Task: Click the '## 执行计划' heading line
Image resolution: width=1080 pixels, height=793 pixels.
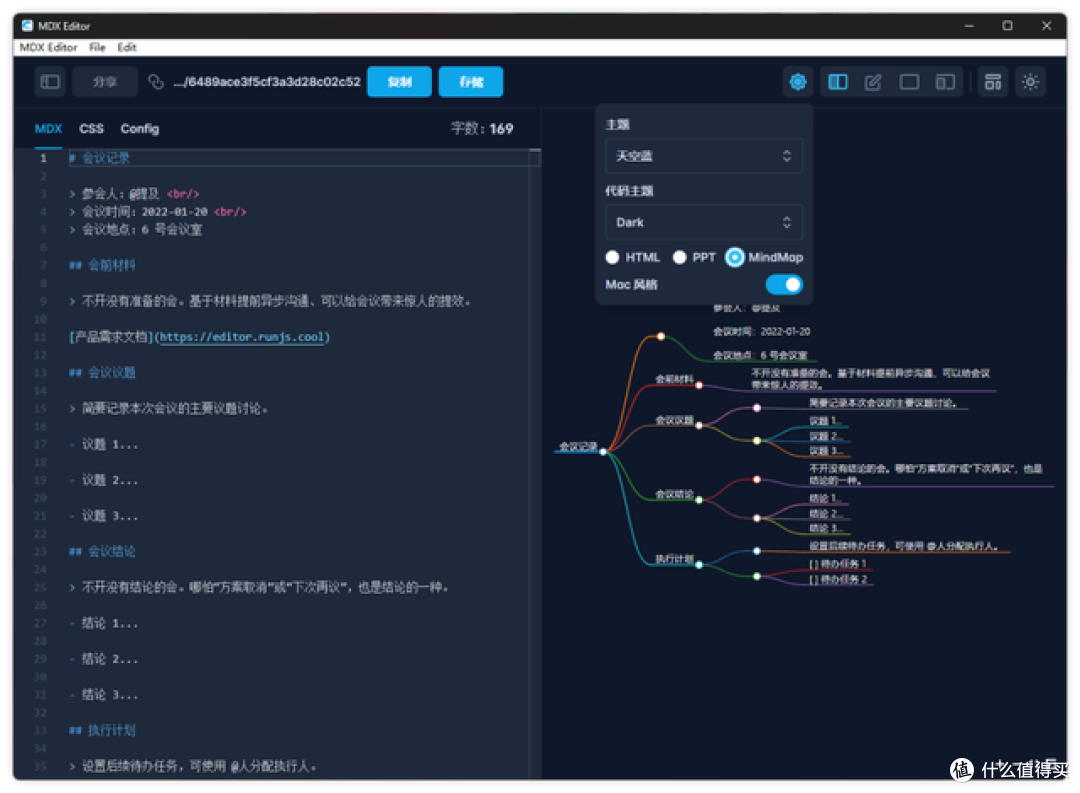Action: point(102,730)
